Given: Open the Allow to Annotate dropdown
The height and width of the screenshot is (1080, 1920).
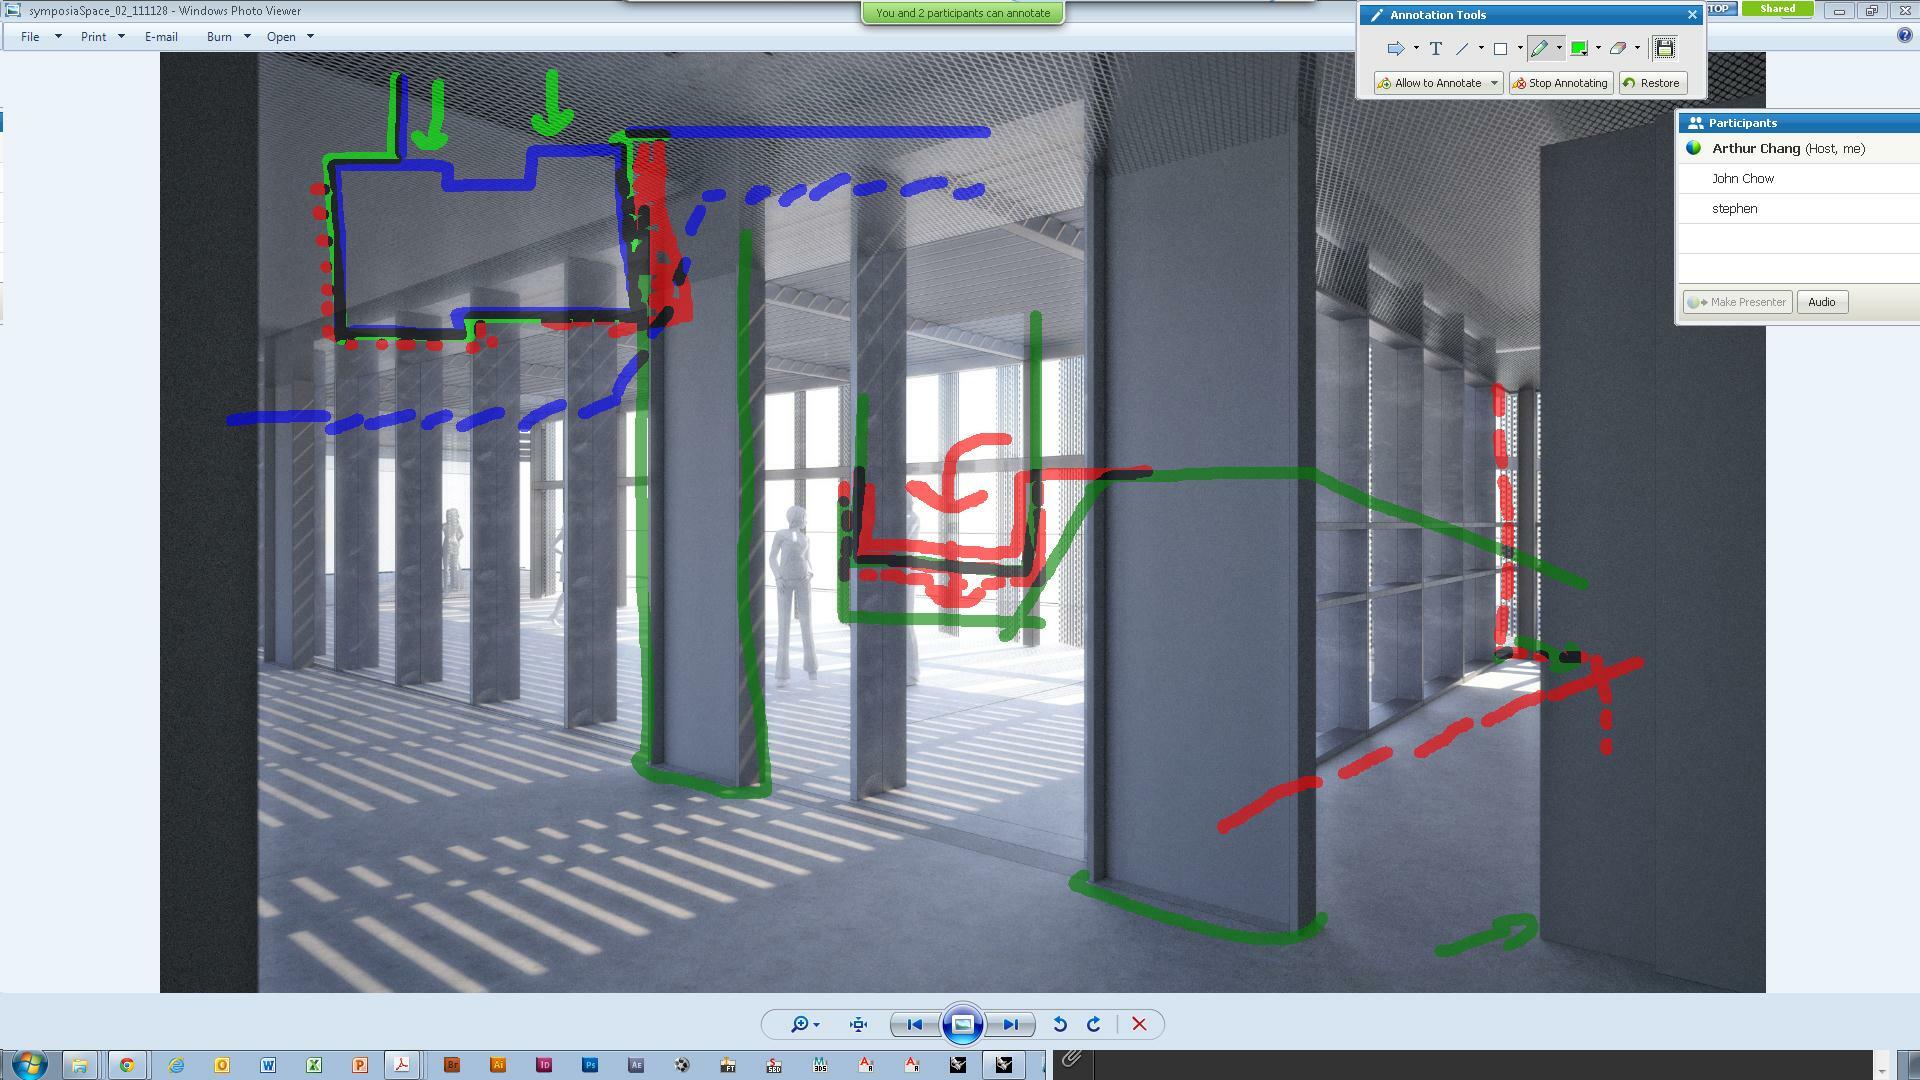Looking at the screenshot, I should point(1438,83).
